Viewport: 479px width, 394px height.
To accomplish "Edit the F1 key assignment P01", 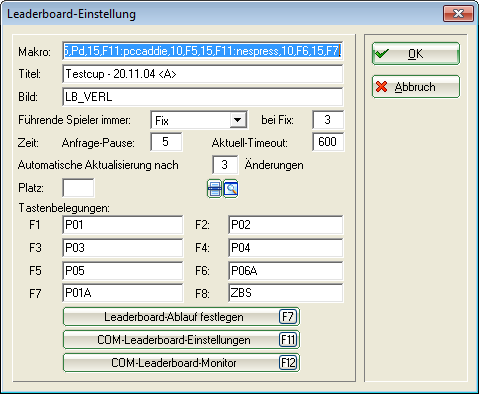I will click(122, 225).
